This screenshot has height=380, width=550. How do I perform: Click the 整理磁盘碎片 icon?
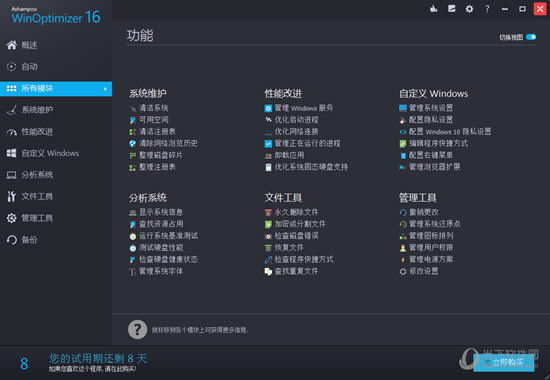(x=132, y=155)
